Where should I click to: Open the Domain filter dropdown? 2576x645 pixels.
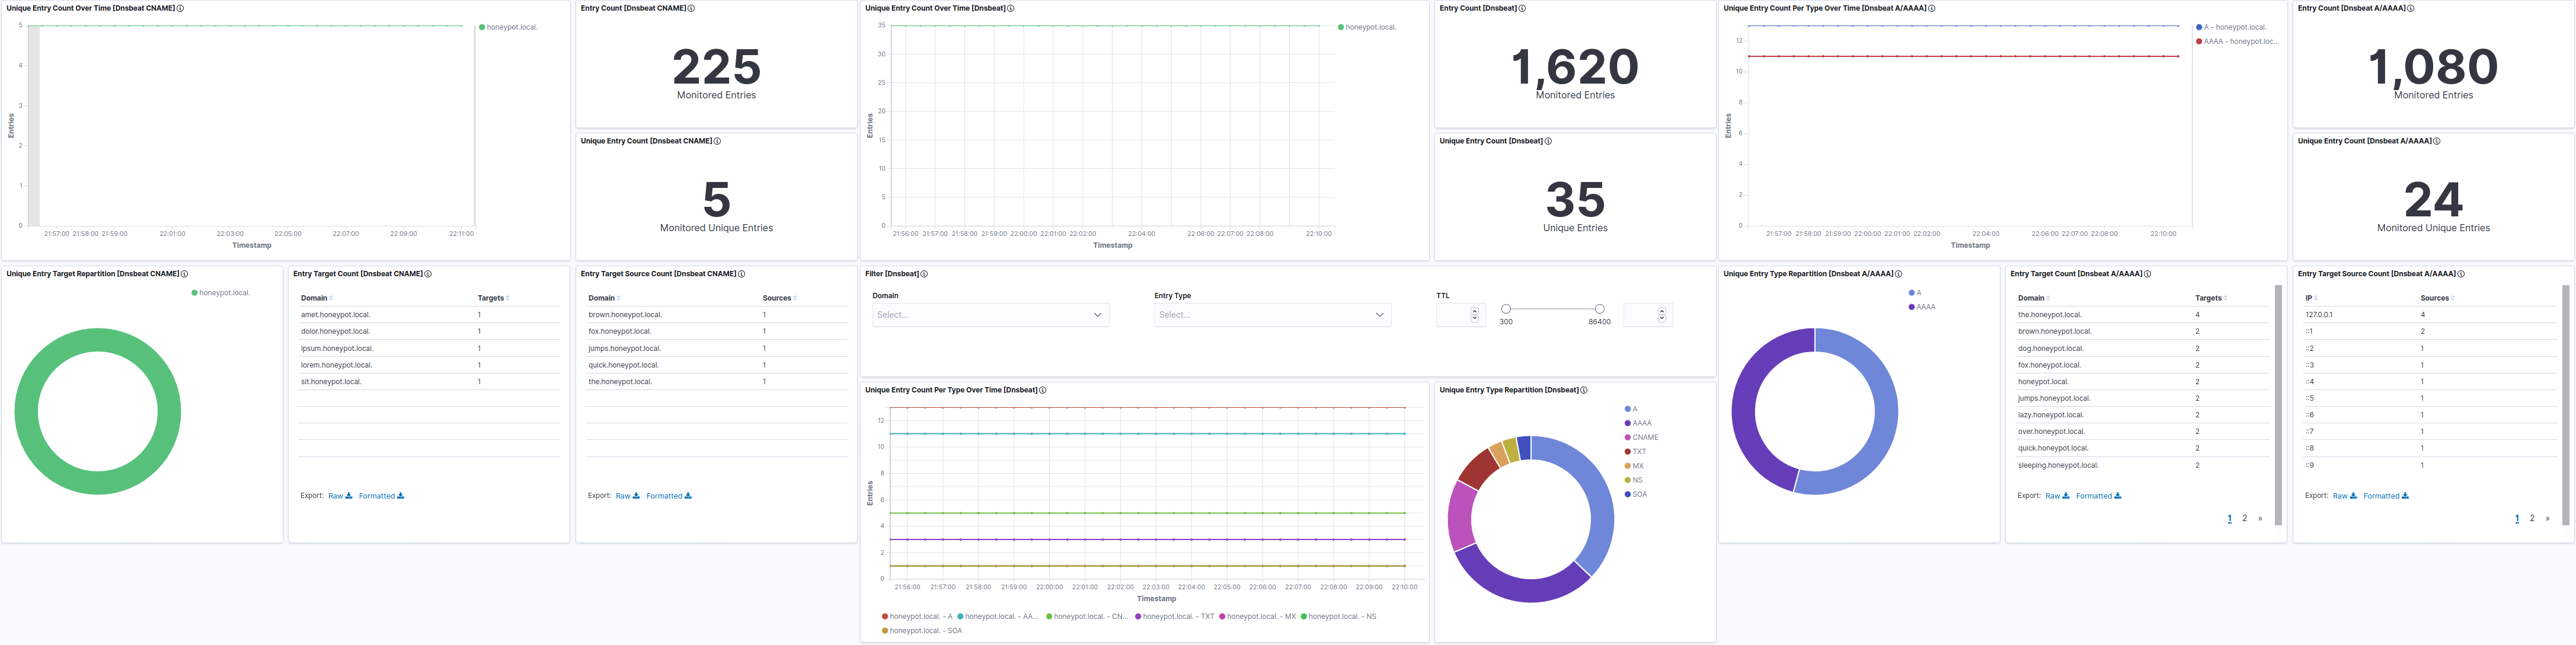point(989,315)
